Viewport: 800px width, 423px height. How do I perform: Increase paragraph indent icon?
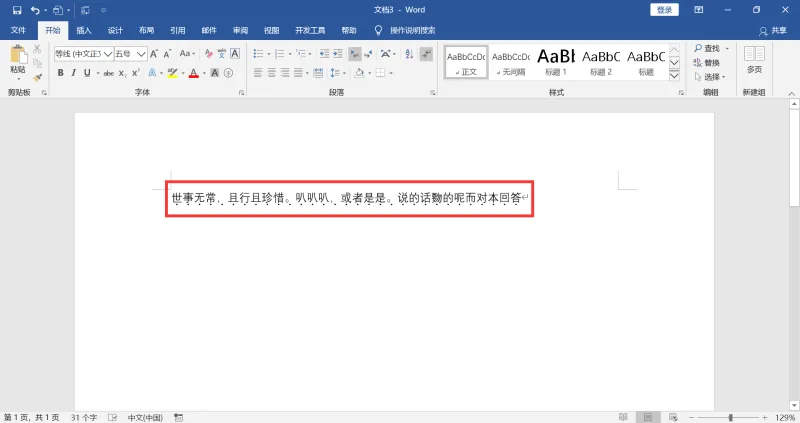coord(338,54)
